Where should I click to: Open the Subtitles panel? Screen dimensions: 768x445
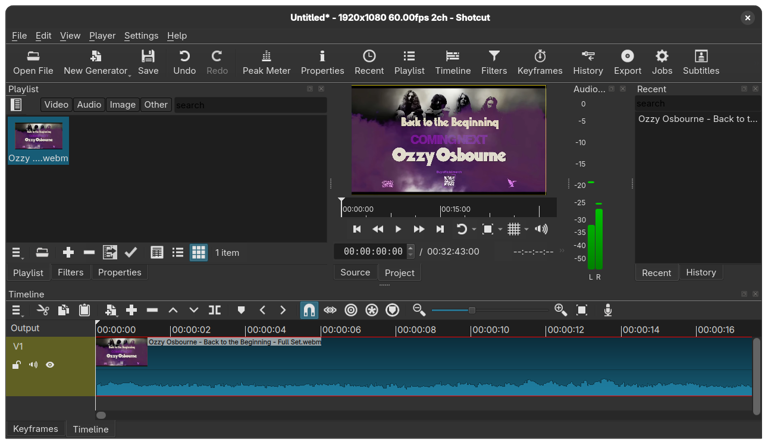pos(700,62)
